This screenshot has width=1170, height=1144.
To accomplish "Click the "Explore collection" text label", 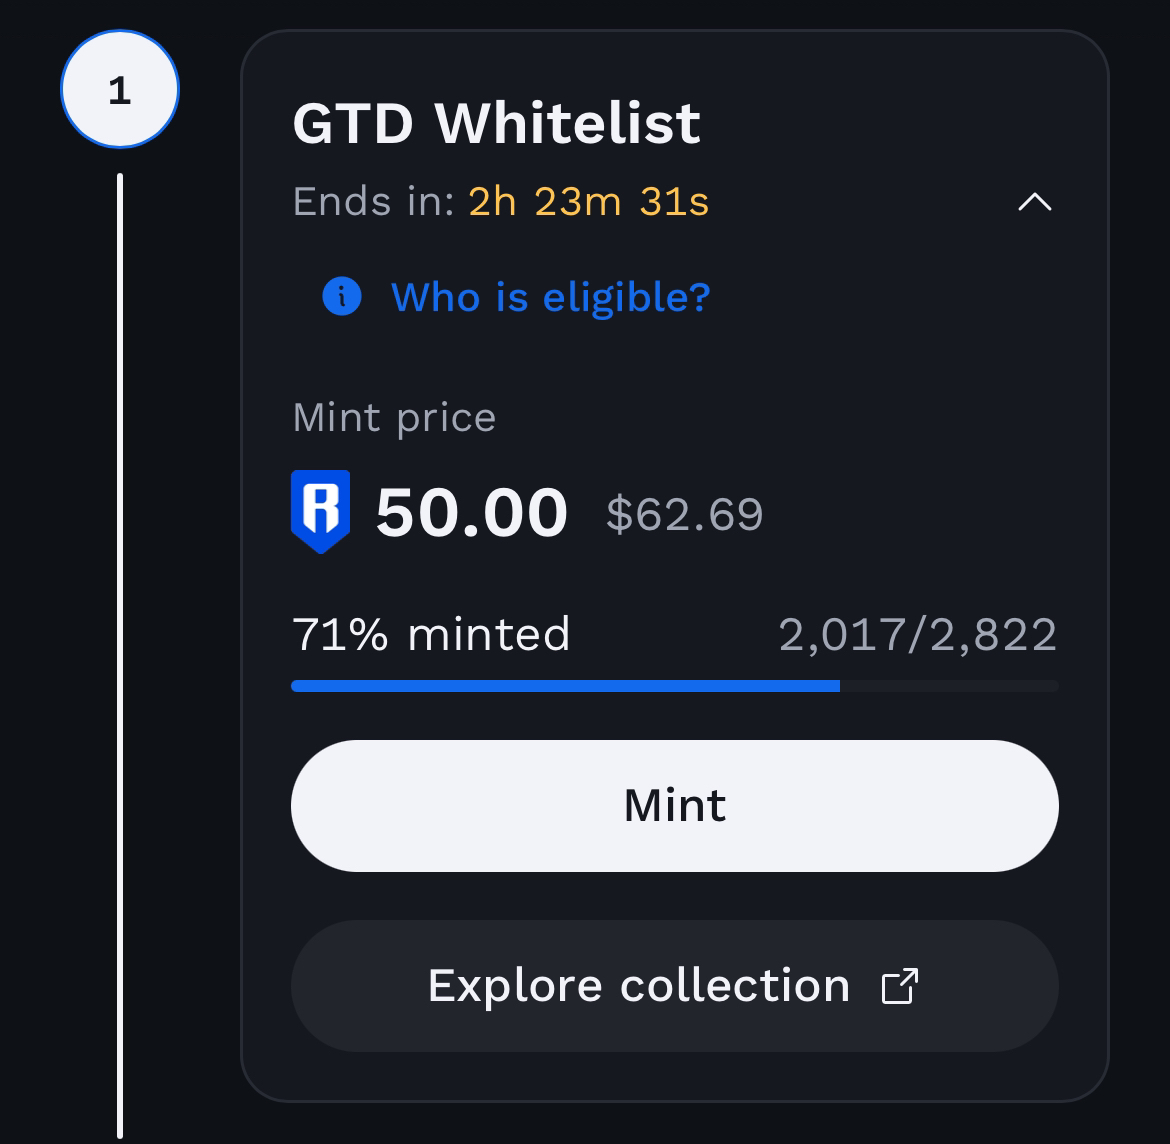I will 638,986.
